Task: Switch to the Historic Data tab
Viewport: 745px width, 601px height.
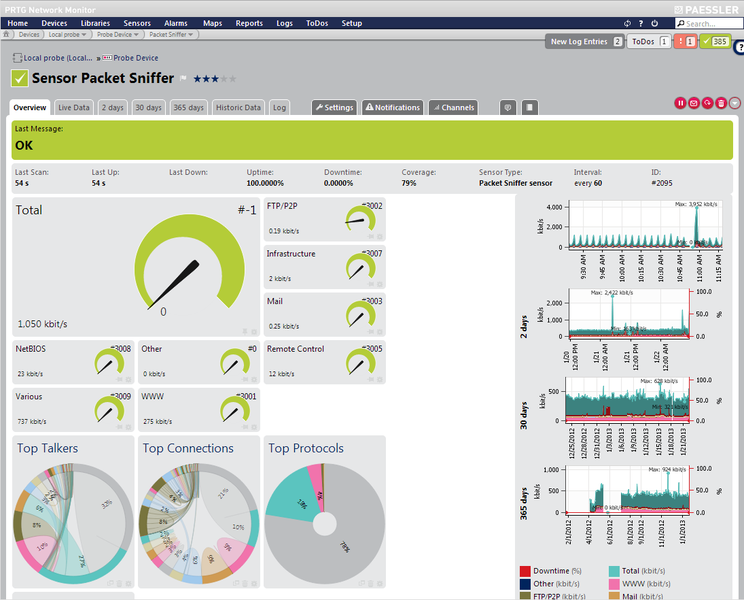Action: point(238,108)
